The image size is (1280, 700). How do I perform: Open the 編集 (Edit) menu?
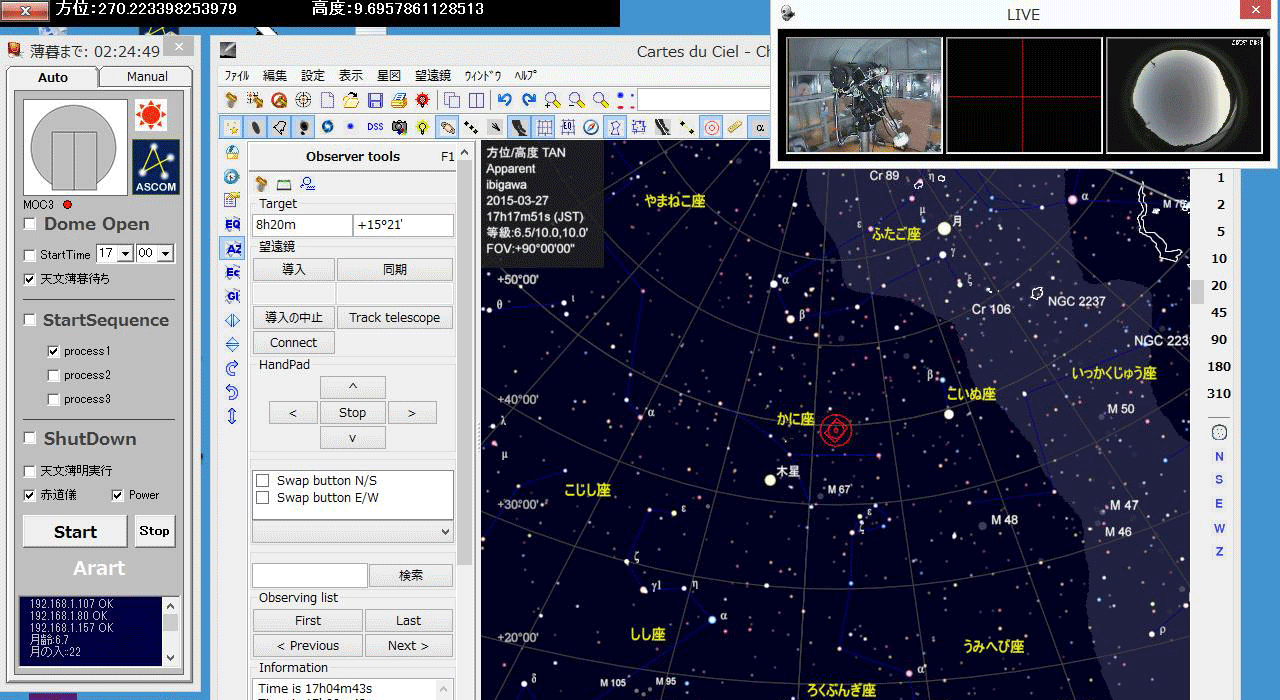pos(275,75)
